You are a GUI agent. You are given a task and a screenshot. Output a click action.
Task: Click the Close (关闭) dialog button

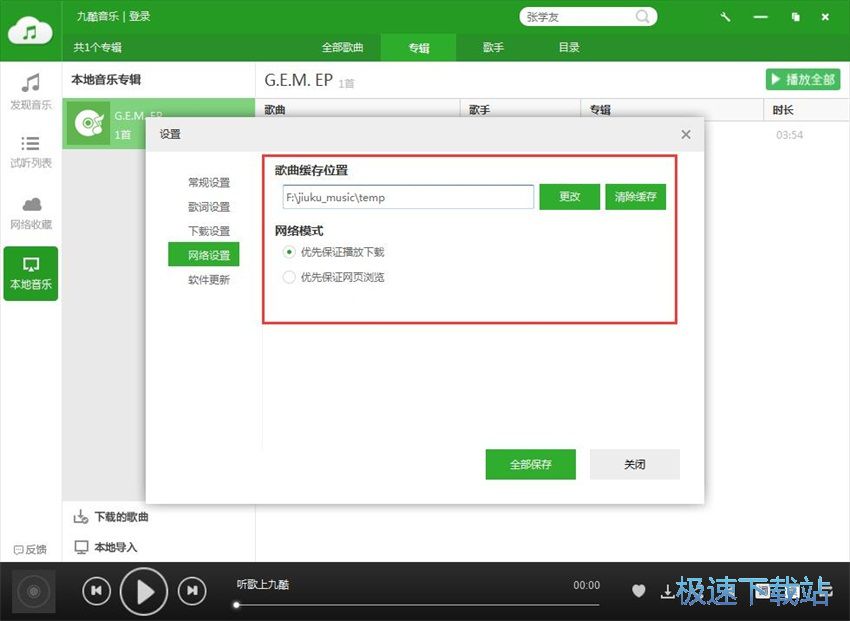(635, 464)
